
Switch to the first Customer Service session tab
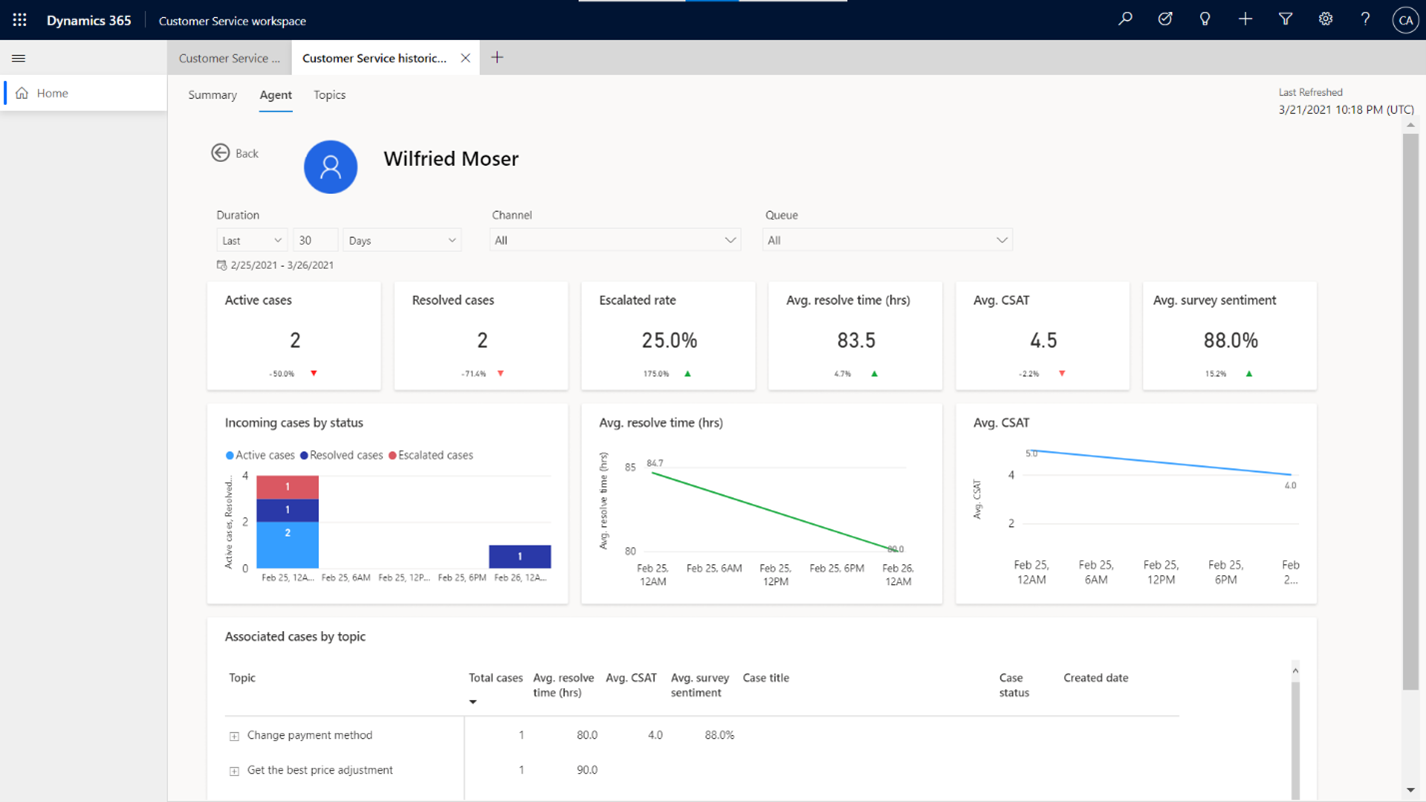coord(229,58)
